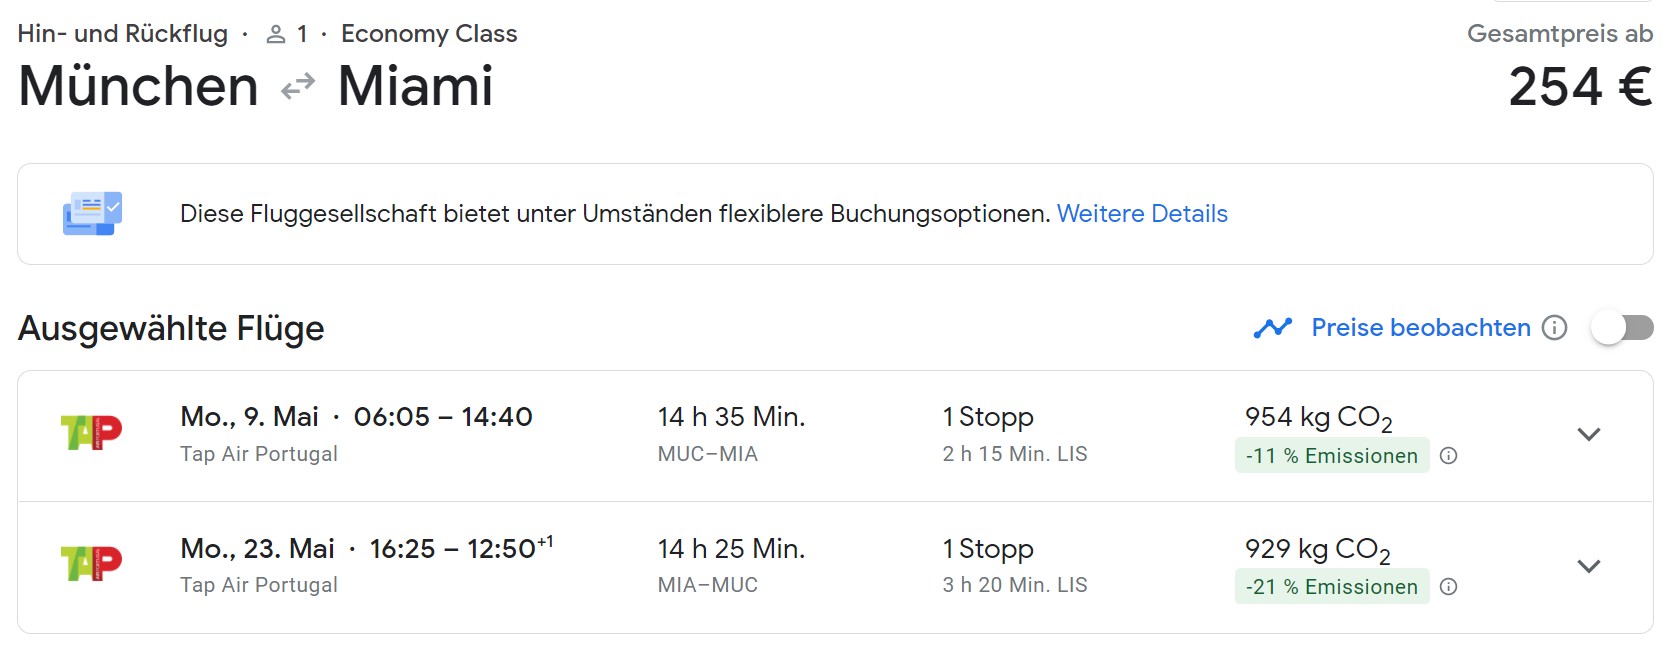Screen dimensions: 1672x651
Task: Click the Economy Class label
Action: tap(429, 34)
